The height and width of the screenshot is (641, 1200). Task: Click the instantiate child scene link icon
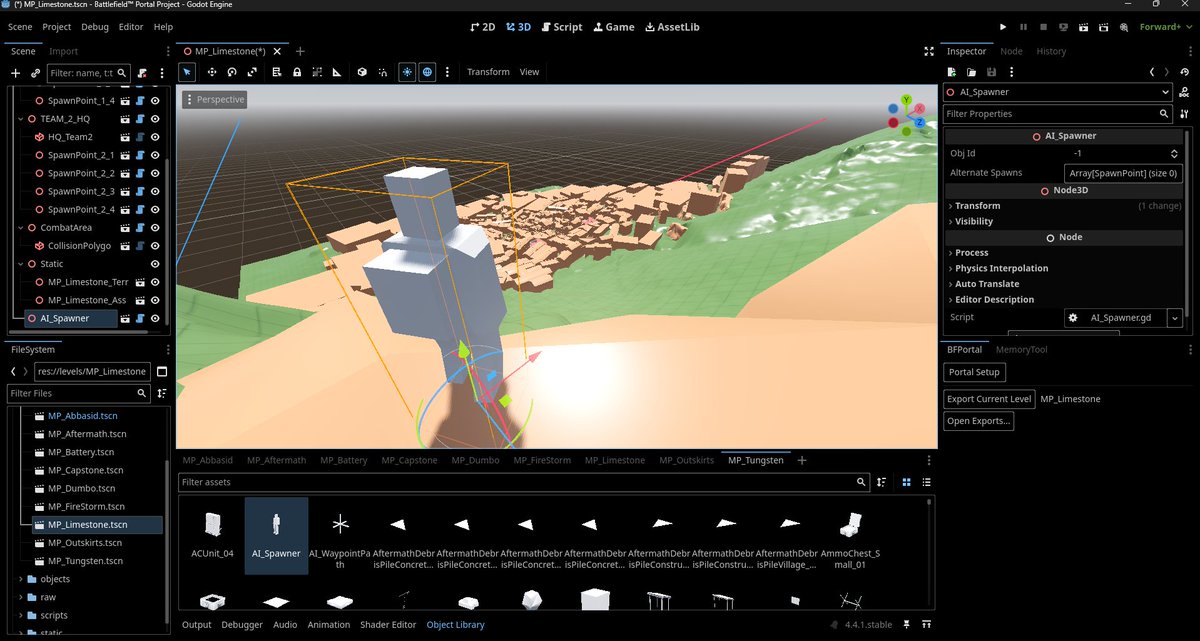coord(35,73)
